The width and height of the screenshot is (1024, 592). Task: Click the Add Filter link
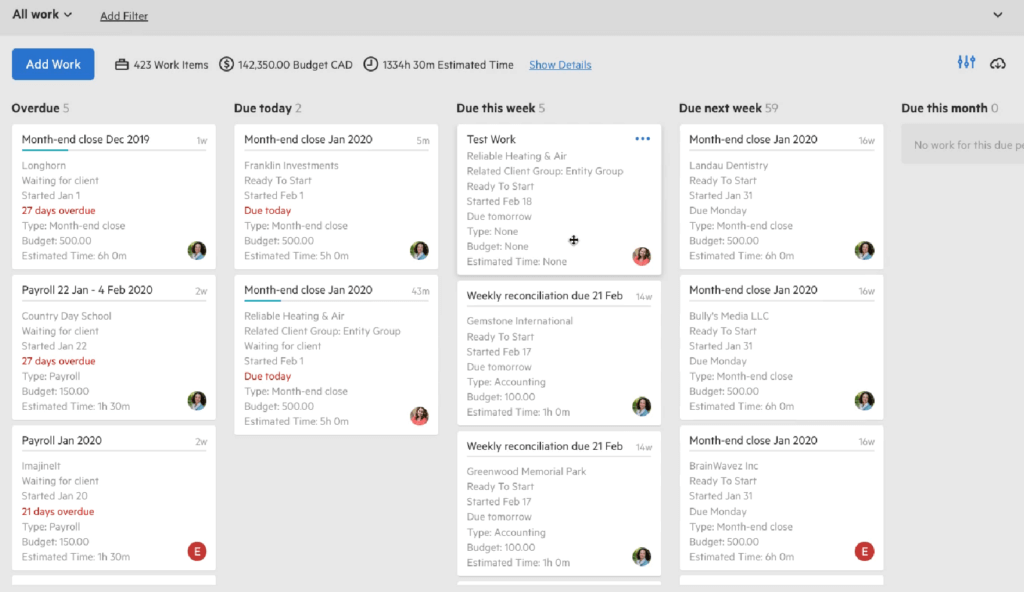pyautogui.click(x=123, y=16)
